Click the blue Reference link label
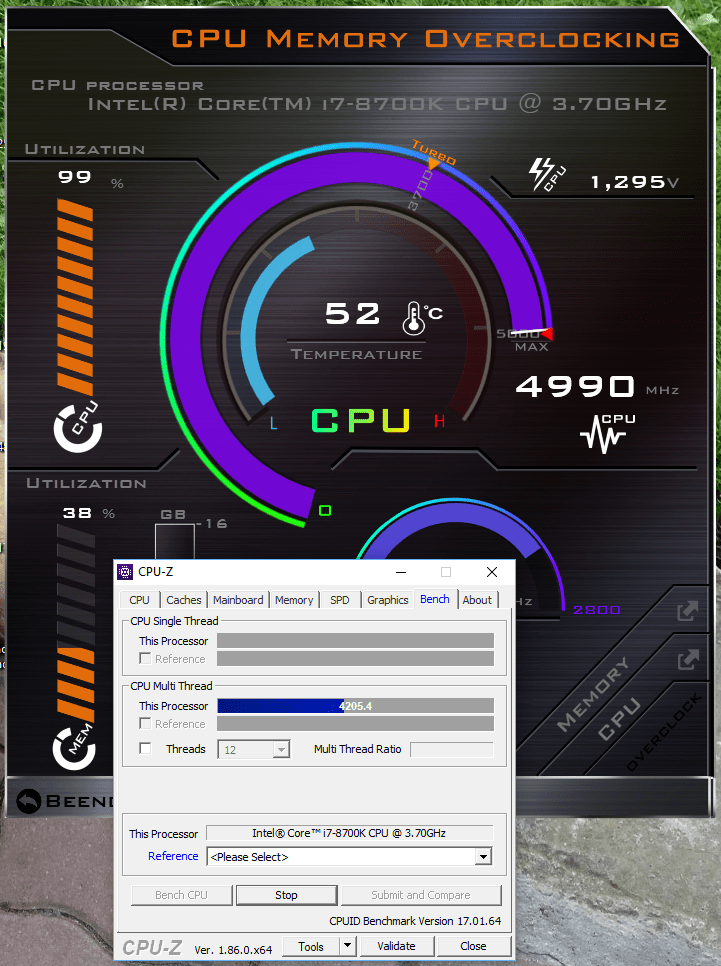 tap(173, 856)
